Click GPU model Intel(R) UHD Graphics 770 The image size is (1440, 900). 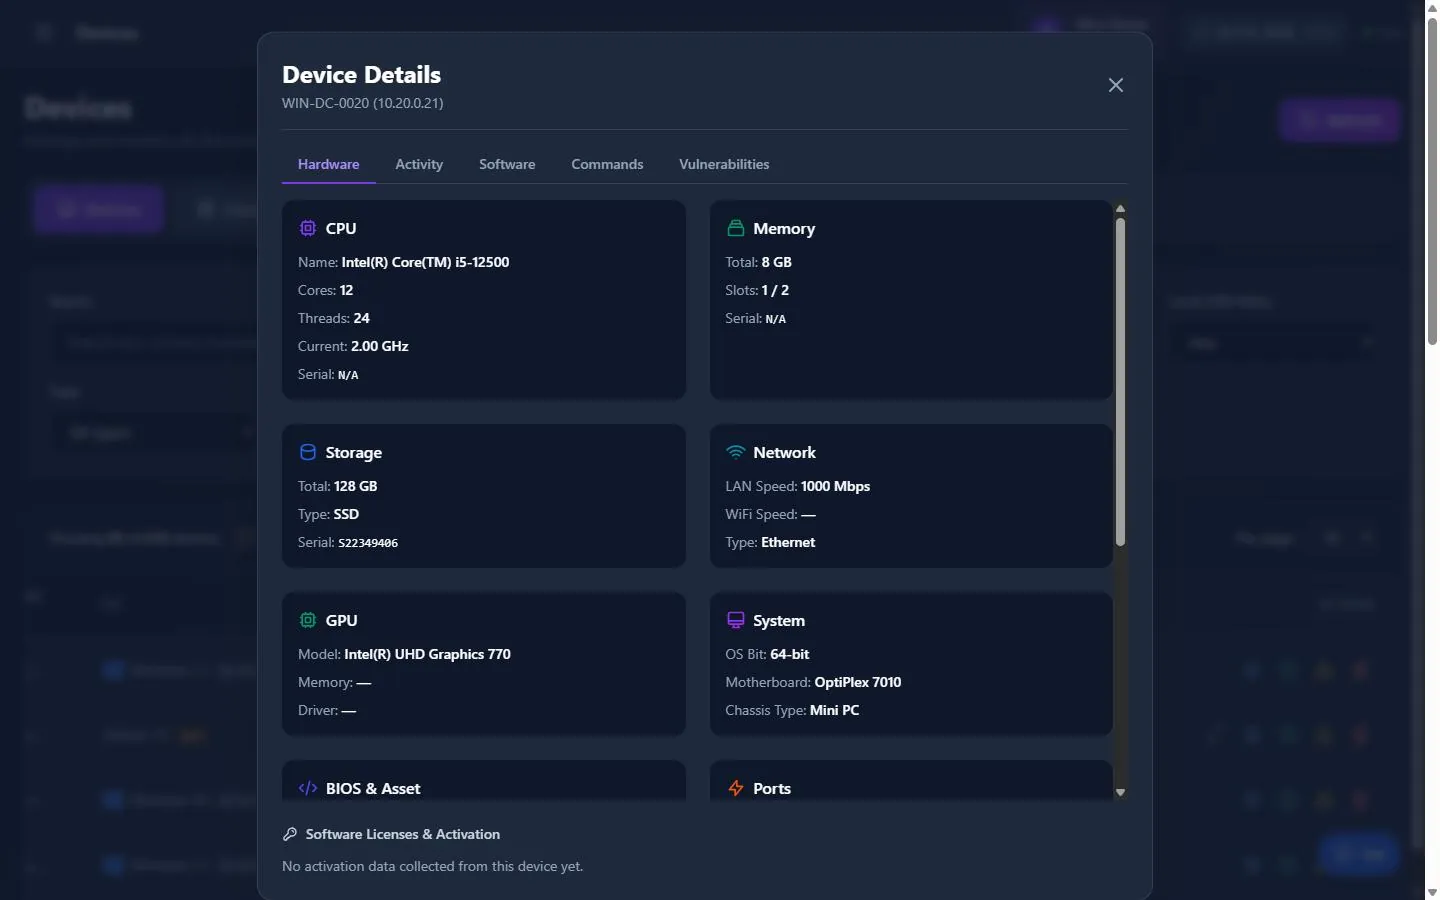click(x=427, y=654)
